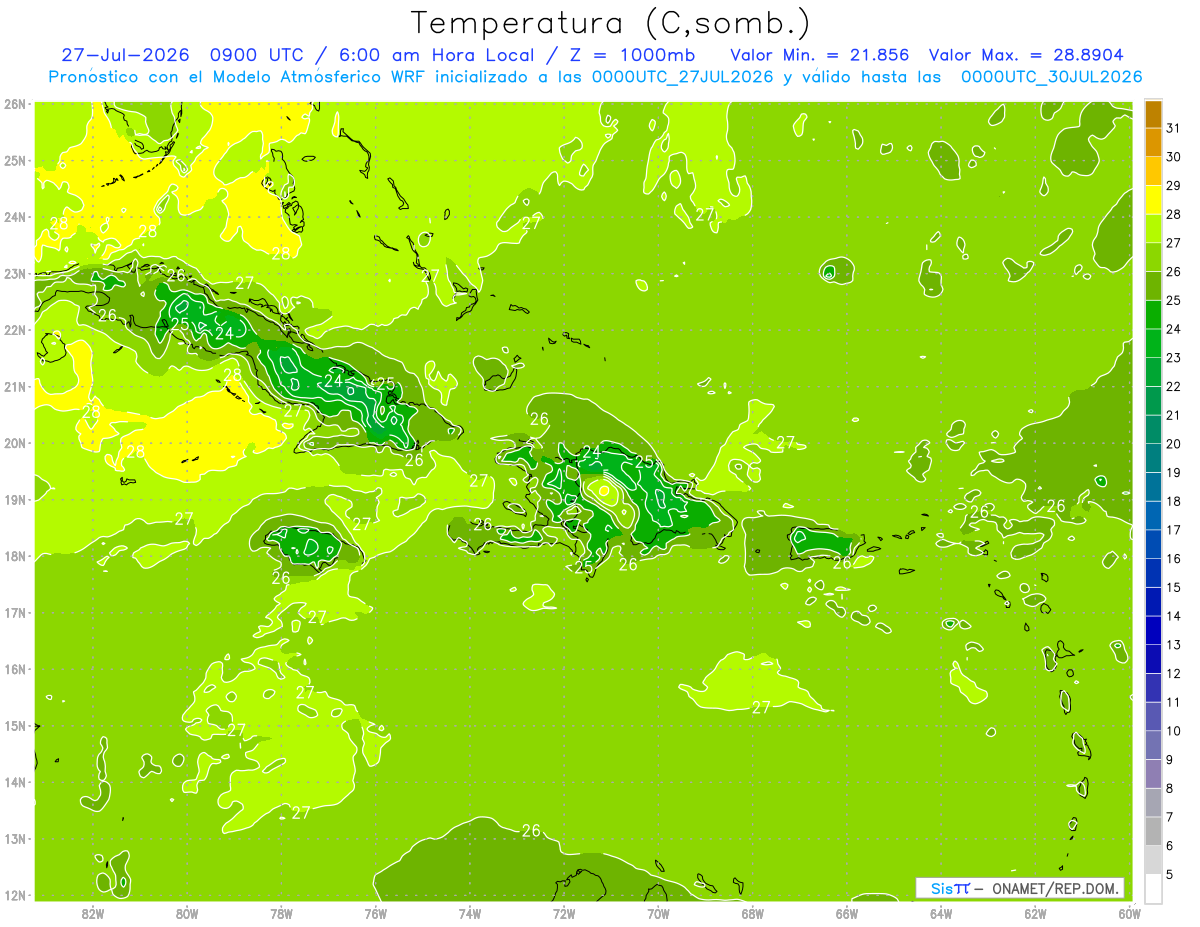The width and height of the screenshot is (1200, 927).
Task: Click the "17N" latitude label
Action: pyautogui.click(x=15, y=612)
